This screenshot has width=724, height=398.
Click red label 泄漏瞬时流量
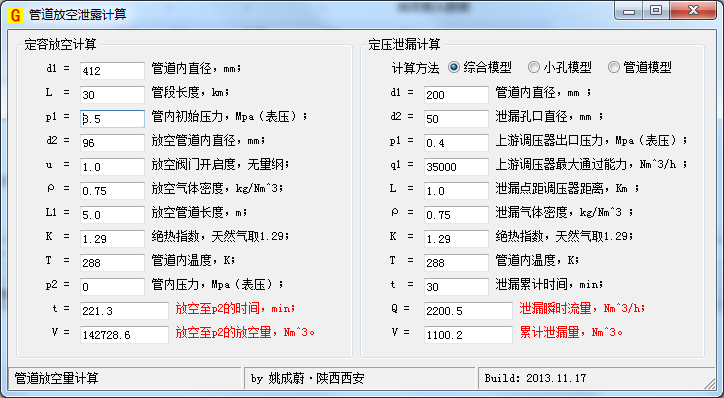click(582, 308)
